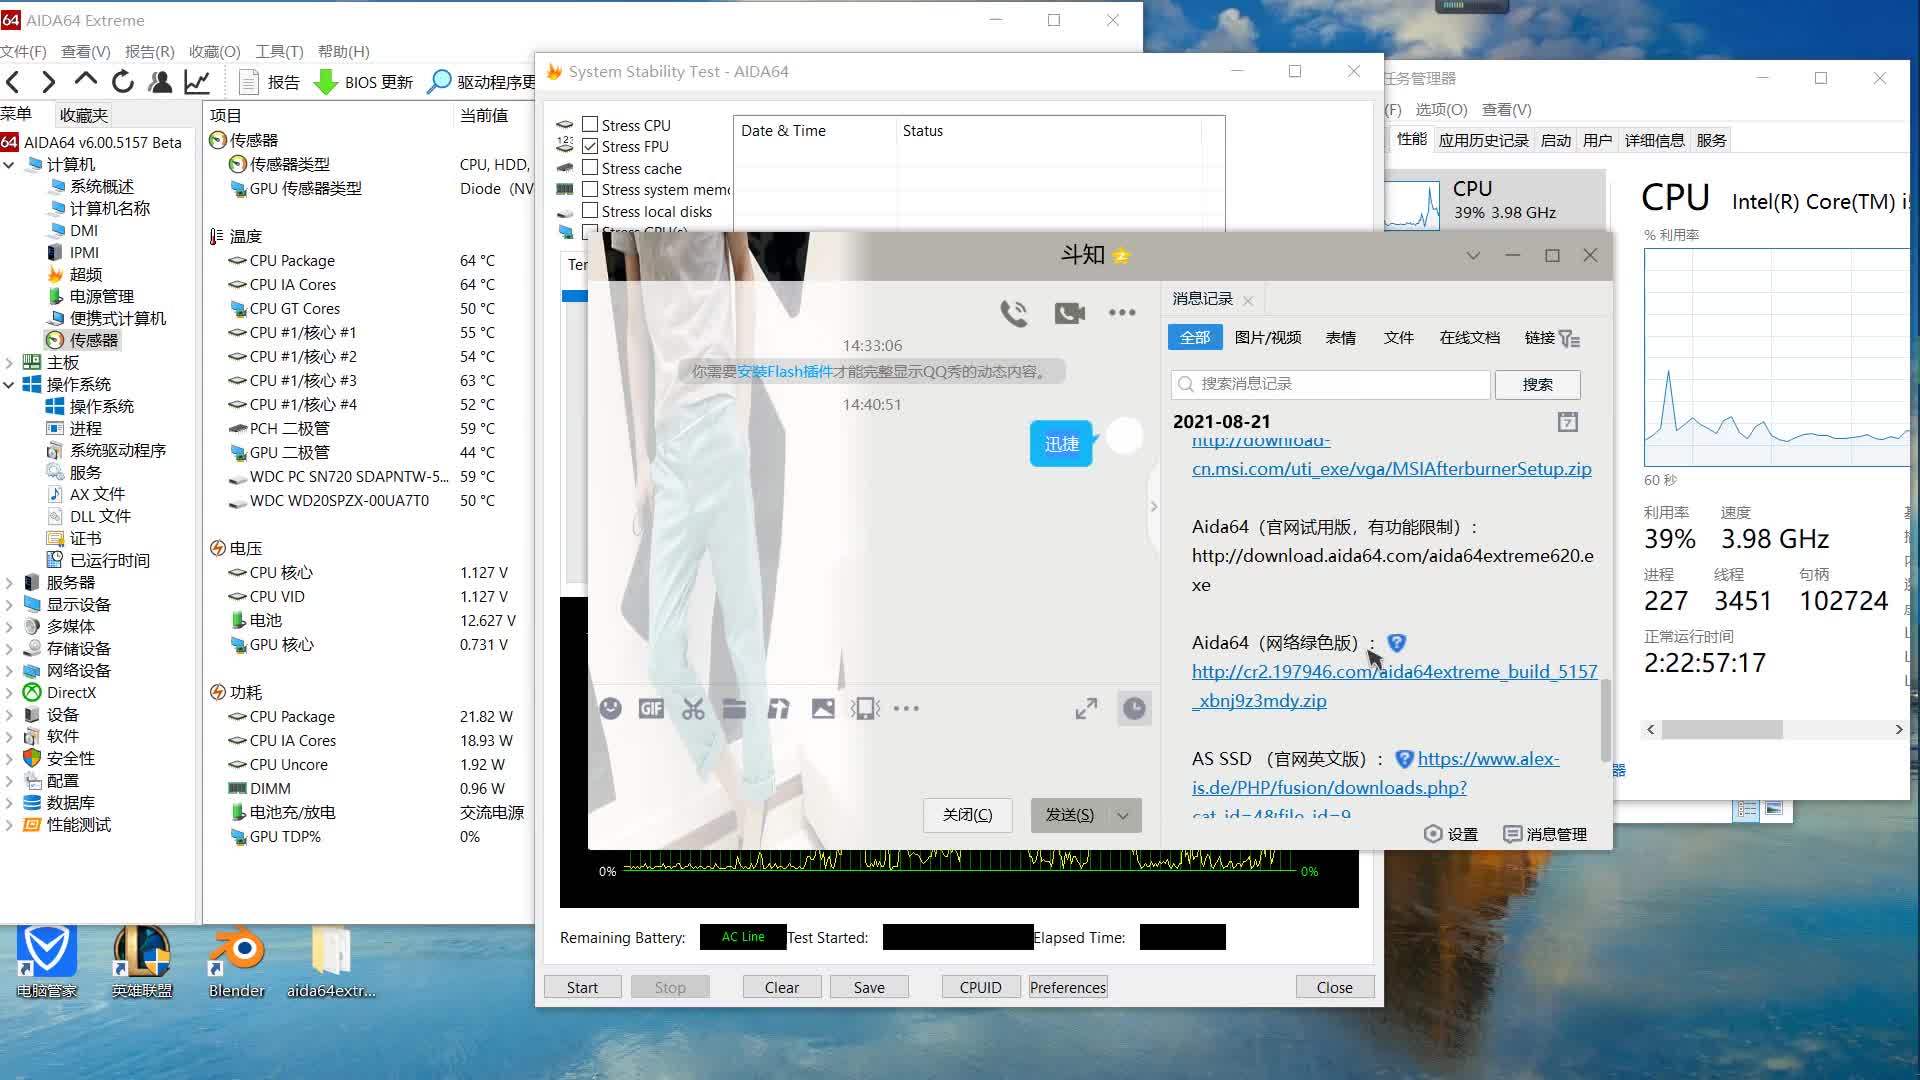Click the music share icon in chat
This screenshot has height=1080, width=1920.
(778, 708)
